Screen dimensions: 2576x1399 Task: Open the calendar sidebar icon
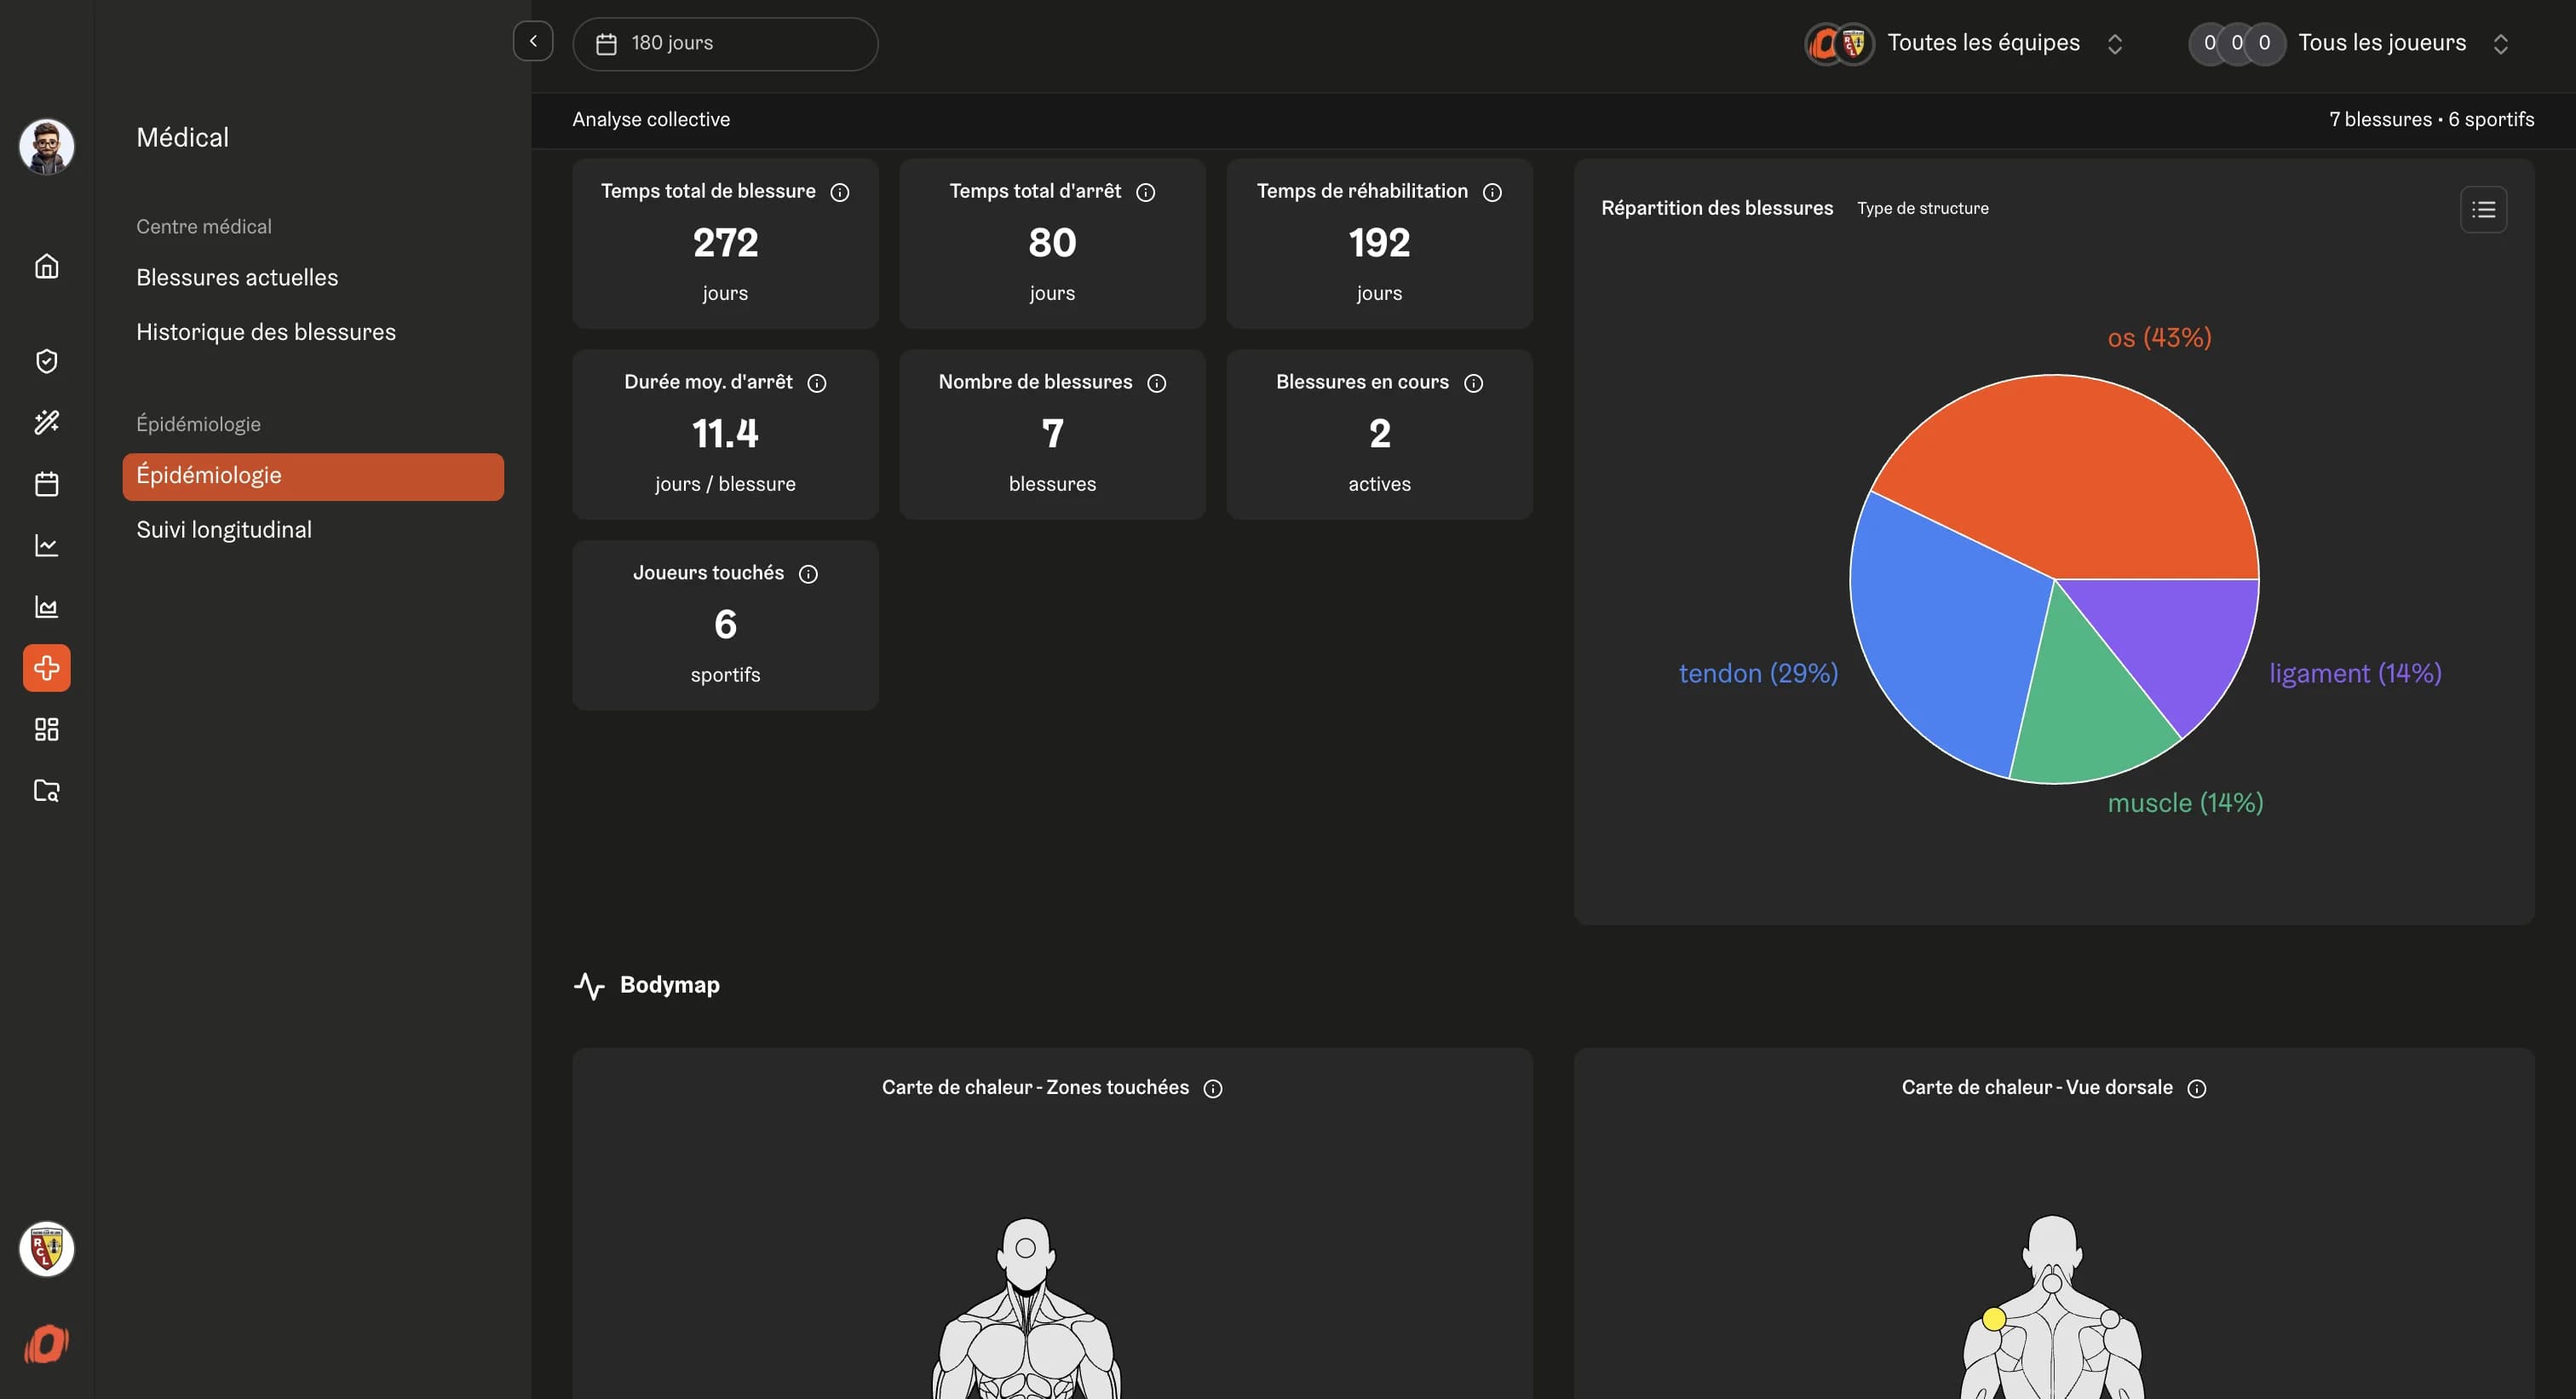(x=46, y=484)
